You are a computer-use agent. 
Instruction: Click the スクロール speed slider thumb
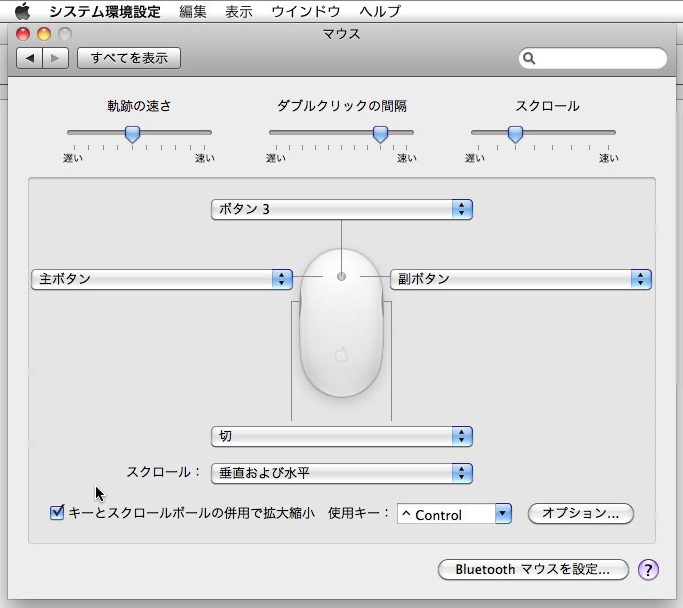(x=515, y=134)
